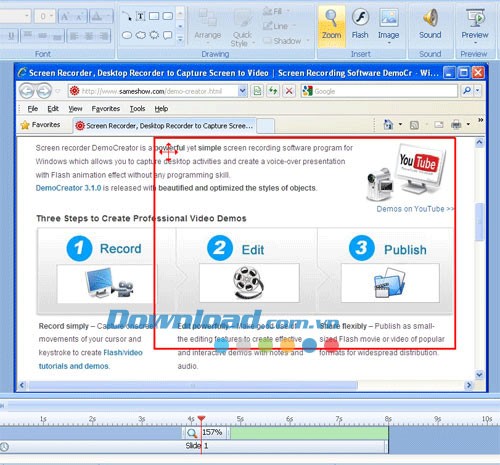Click browser Forward button in recorded window
This screenshot has height=465, width=500.
(x=44, y=91)
